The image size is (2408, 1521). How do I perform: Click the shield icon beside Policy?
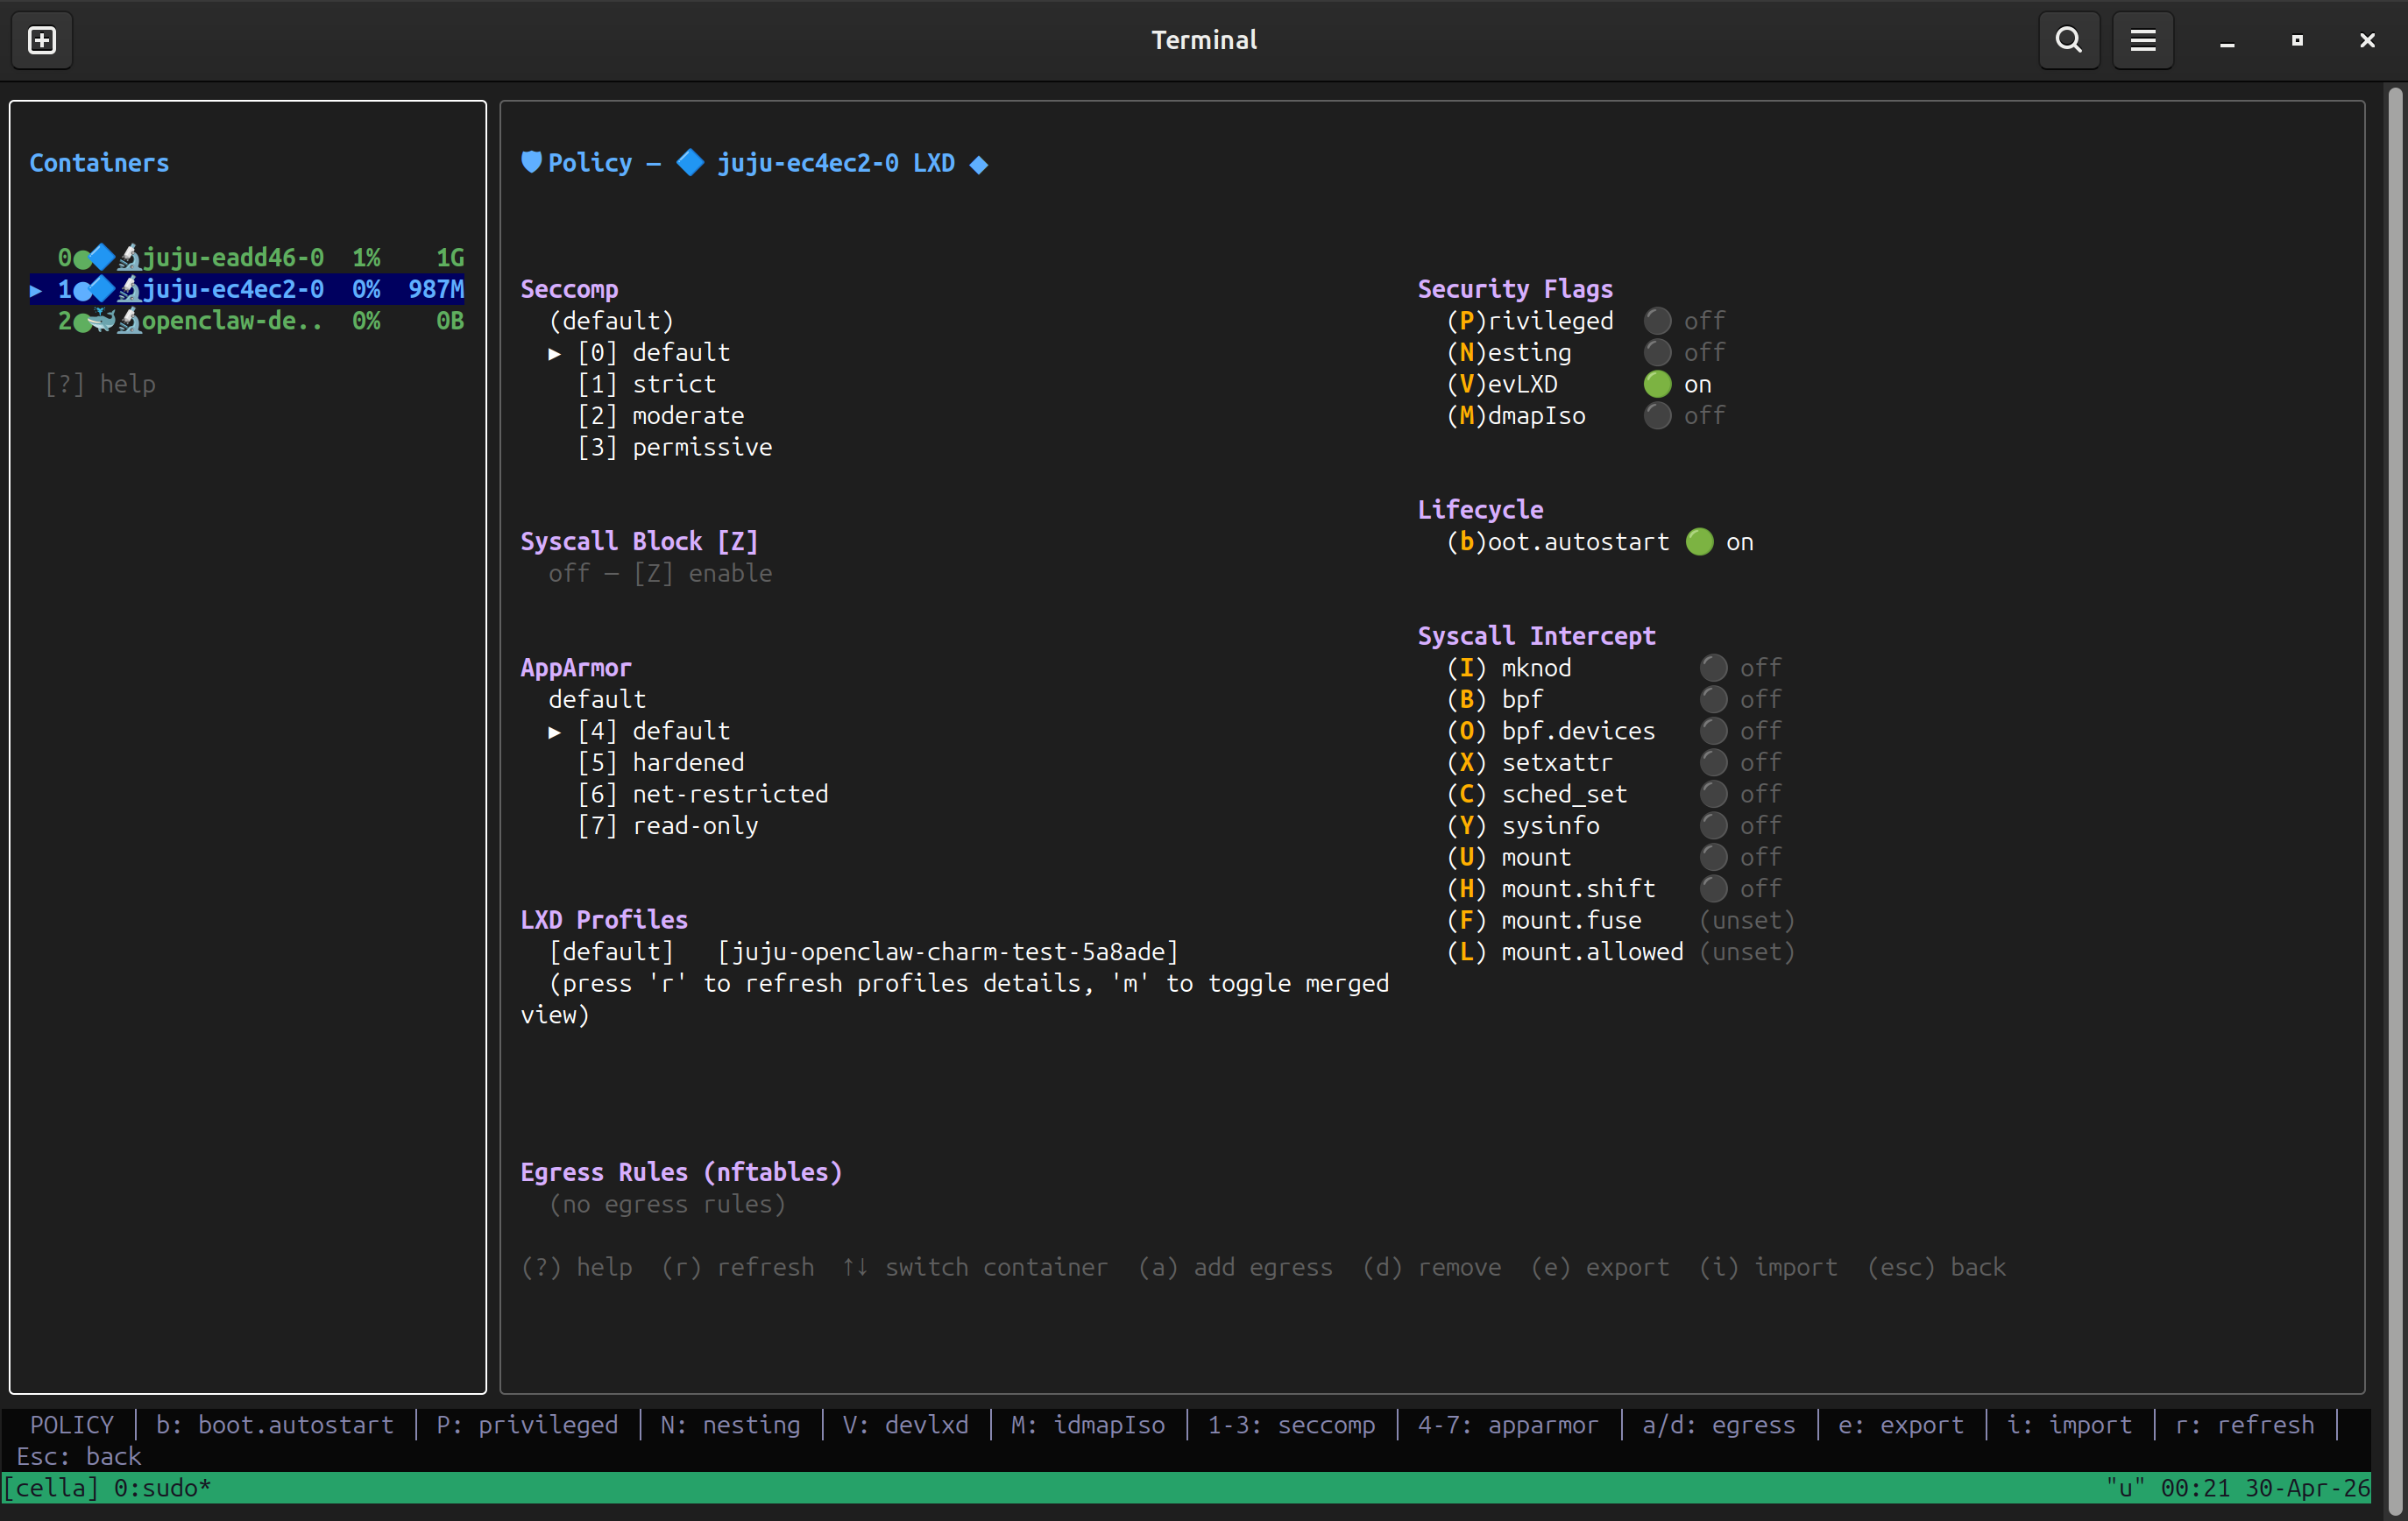click(531, 163)
